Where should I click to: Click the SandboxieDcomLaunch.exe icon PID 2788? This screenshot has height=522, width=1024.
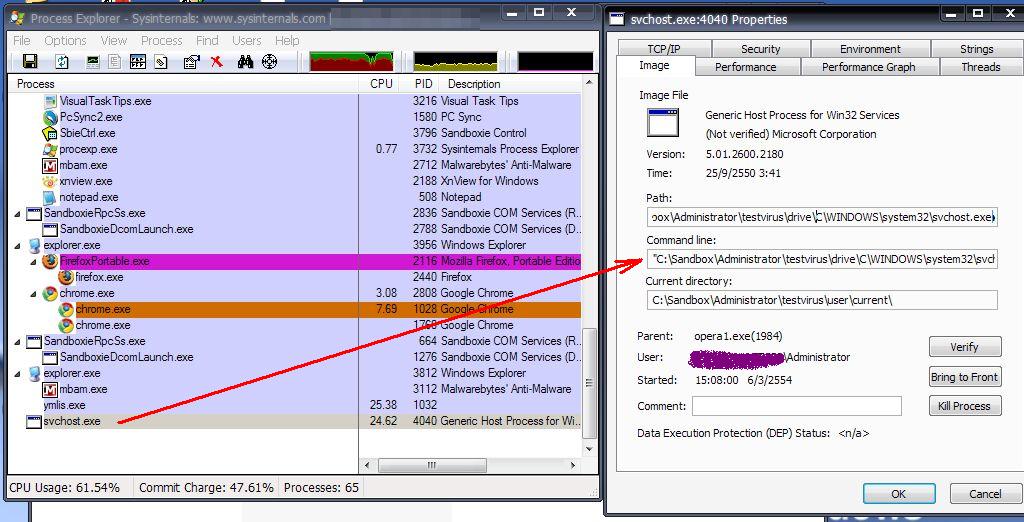coord(50,229)
